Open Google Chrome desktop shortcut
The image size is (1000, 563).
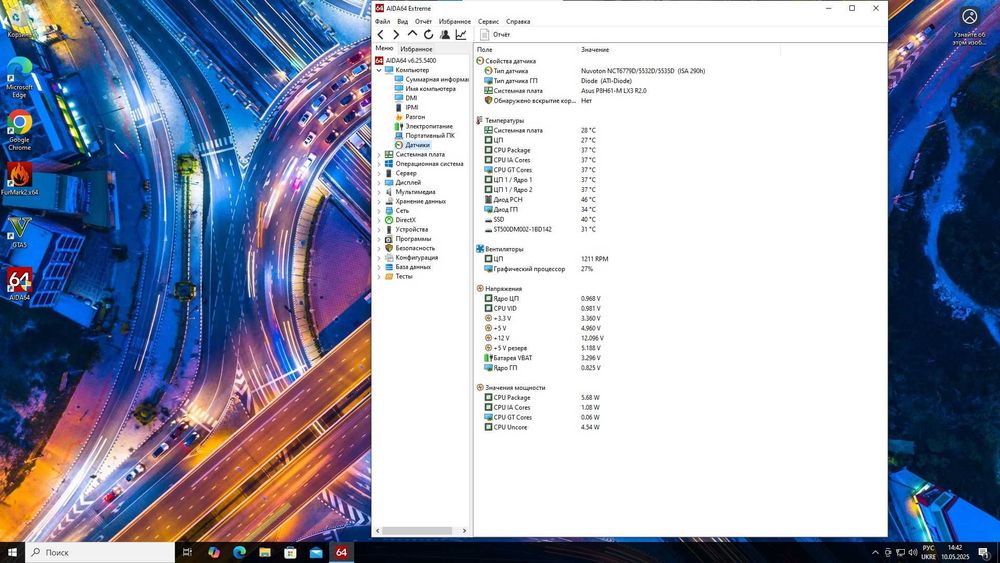pyautogui.click(x=19, y=130)
